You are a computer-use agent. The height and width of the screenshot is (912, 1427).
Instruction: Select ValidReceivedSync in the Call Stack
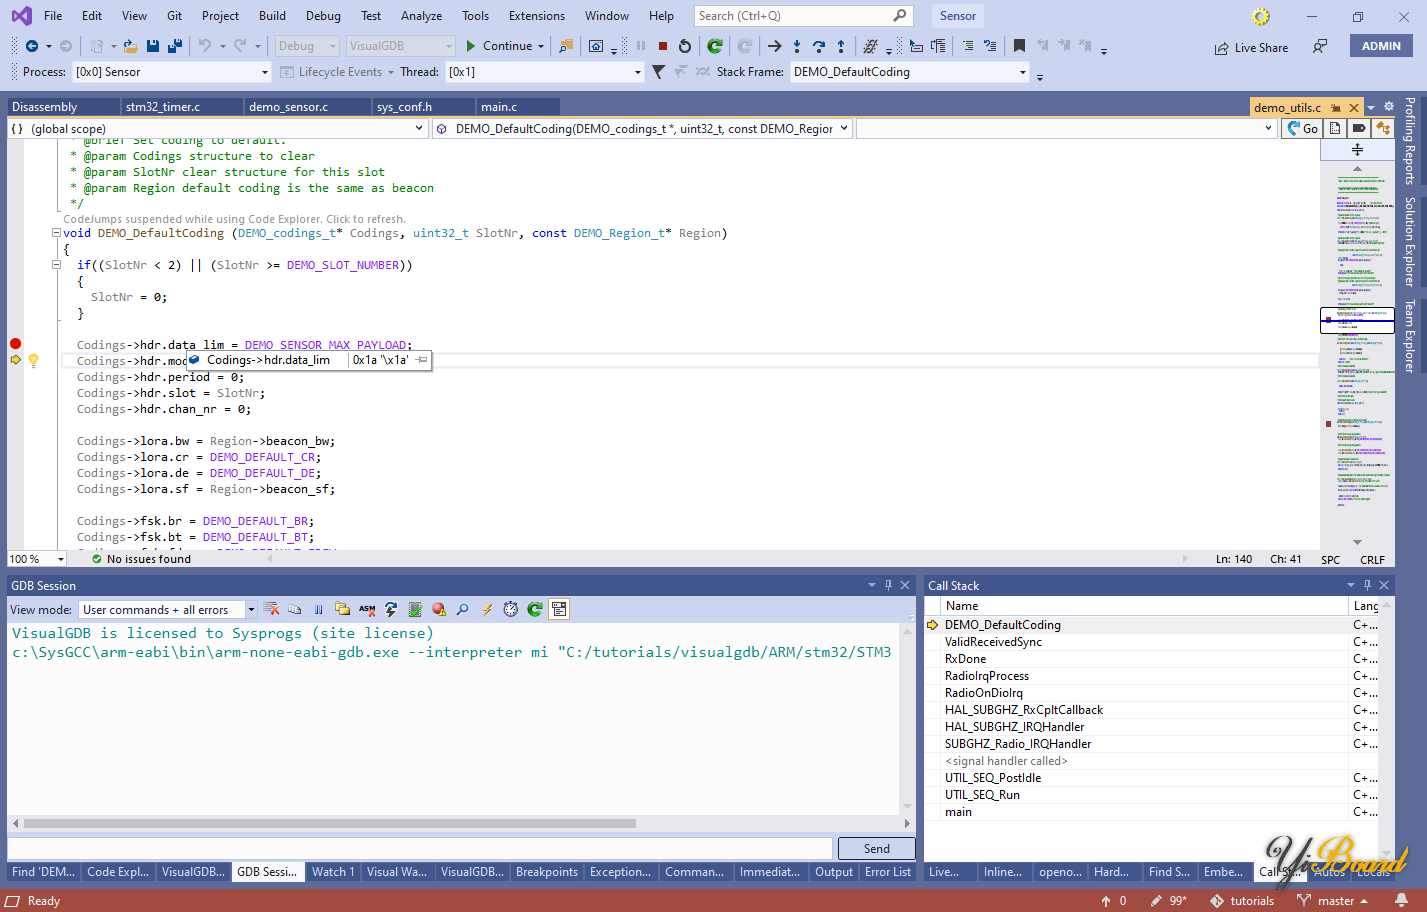tap(993, 642)
